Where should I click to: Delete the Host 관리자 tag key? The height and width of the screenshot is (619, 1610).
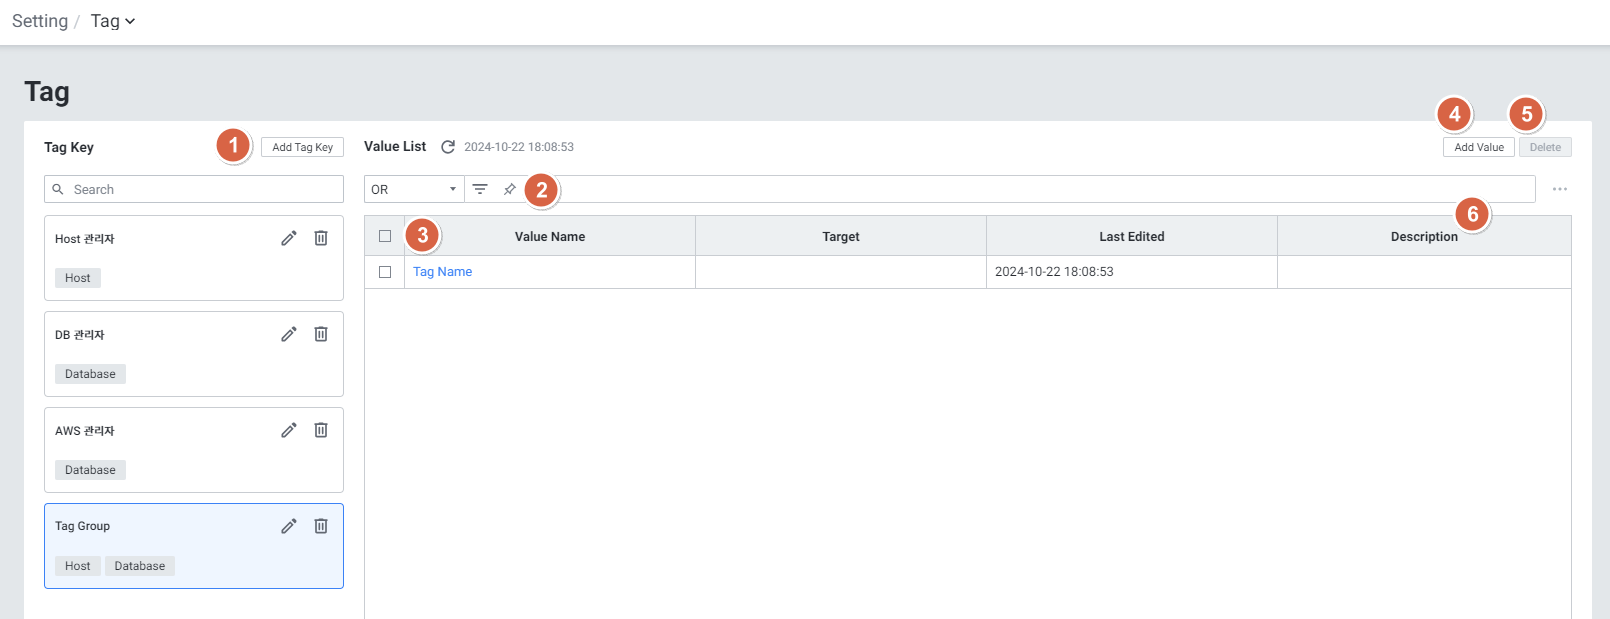pos(321,238)
